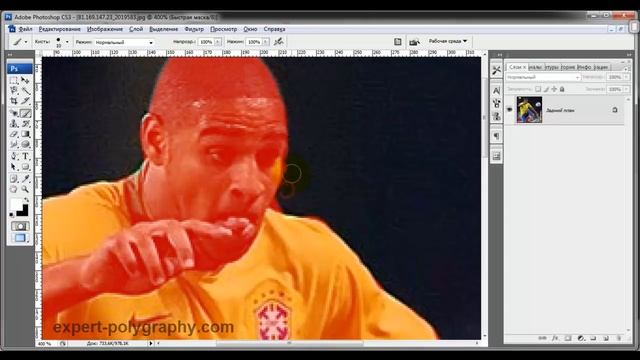Select the Brush tool in toolbox

click(25, 113)
